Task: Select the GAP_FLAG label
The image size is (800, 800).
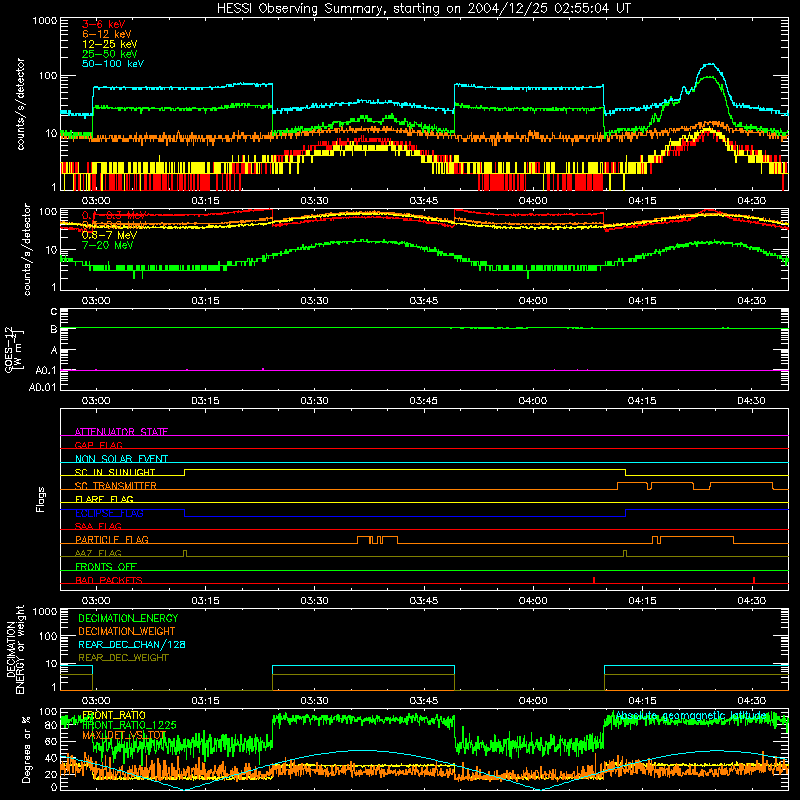Action: coord(98,445)
